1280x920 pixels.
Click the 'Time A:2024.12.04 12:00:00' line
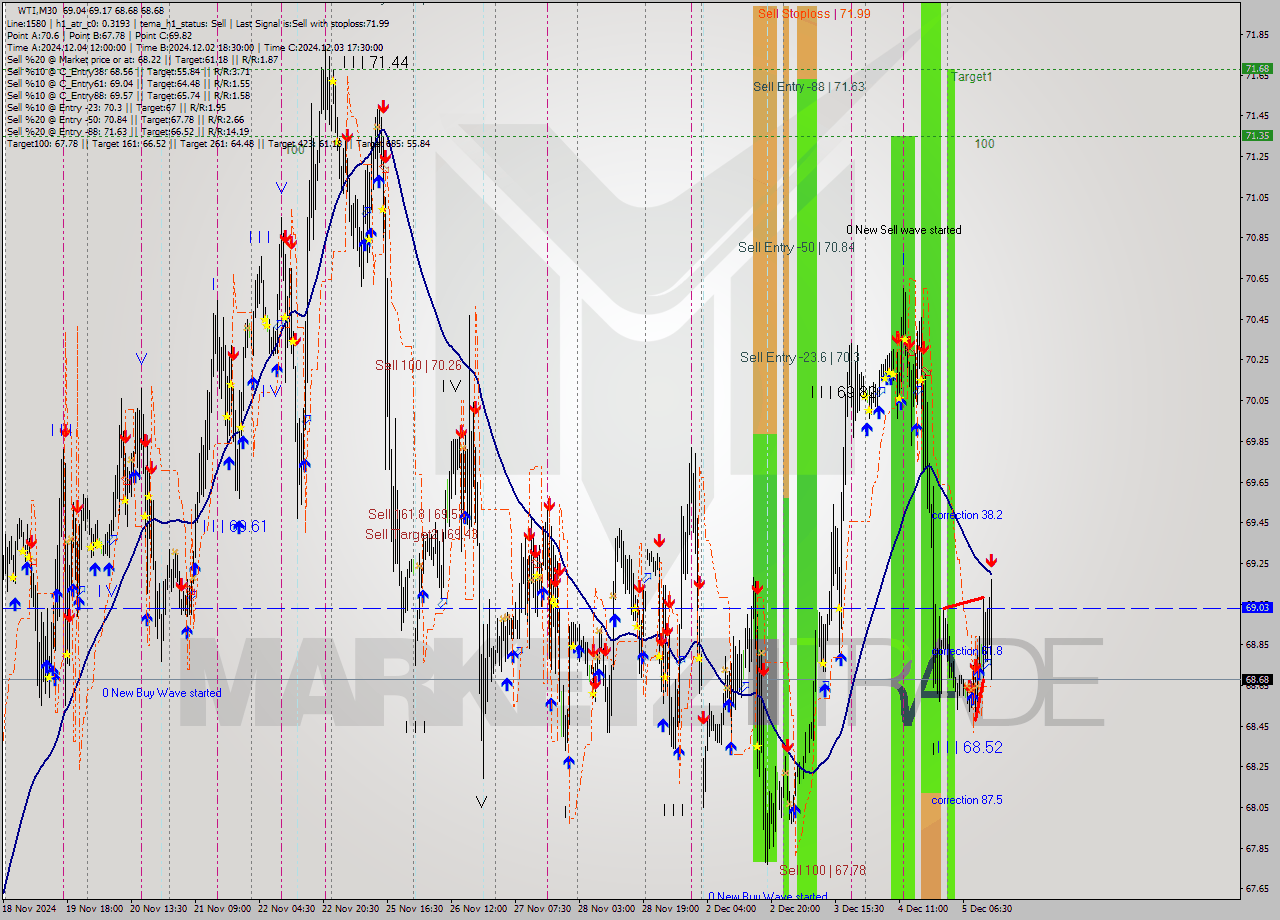pyautogui.click(x=194, y=47)
